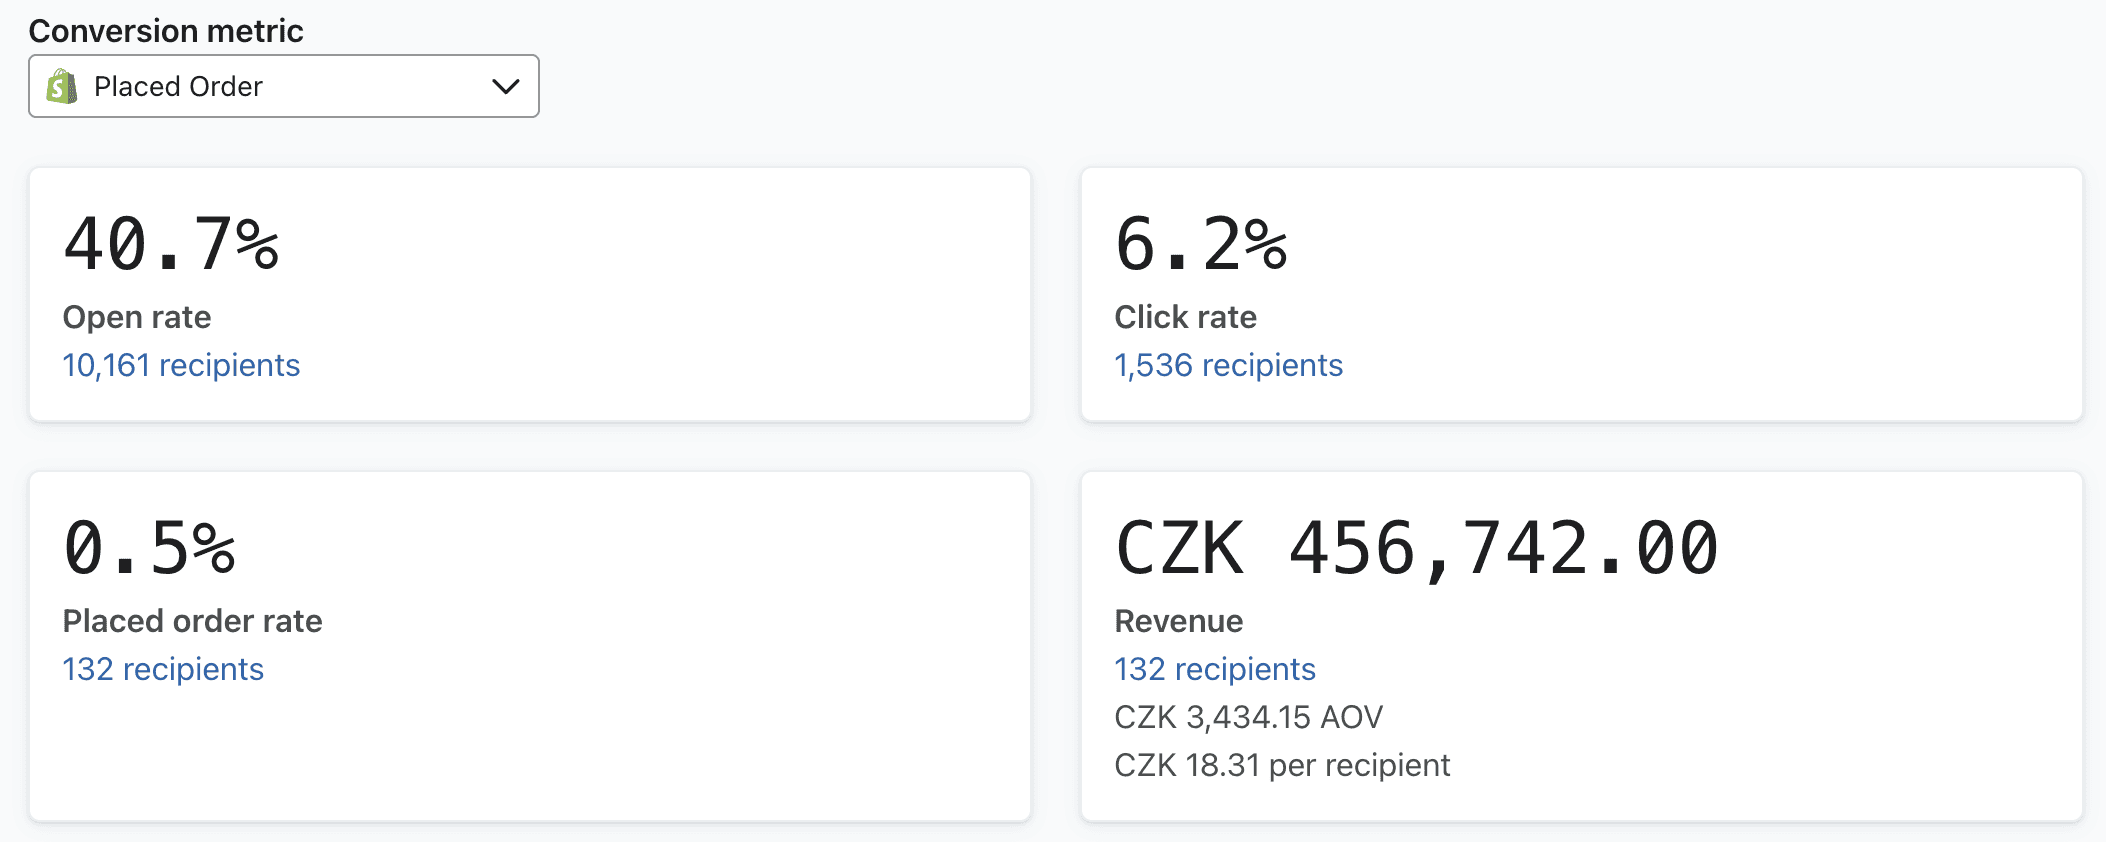Click the 6.2% click rate figure
2106x842 pixels.
pos(1201,244)
